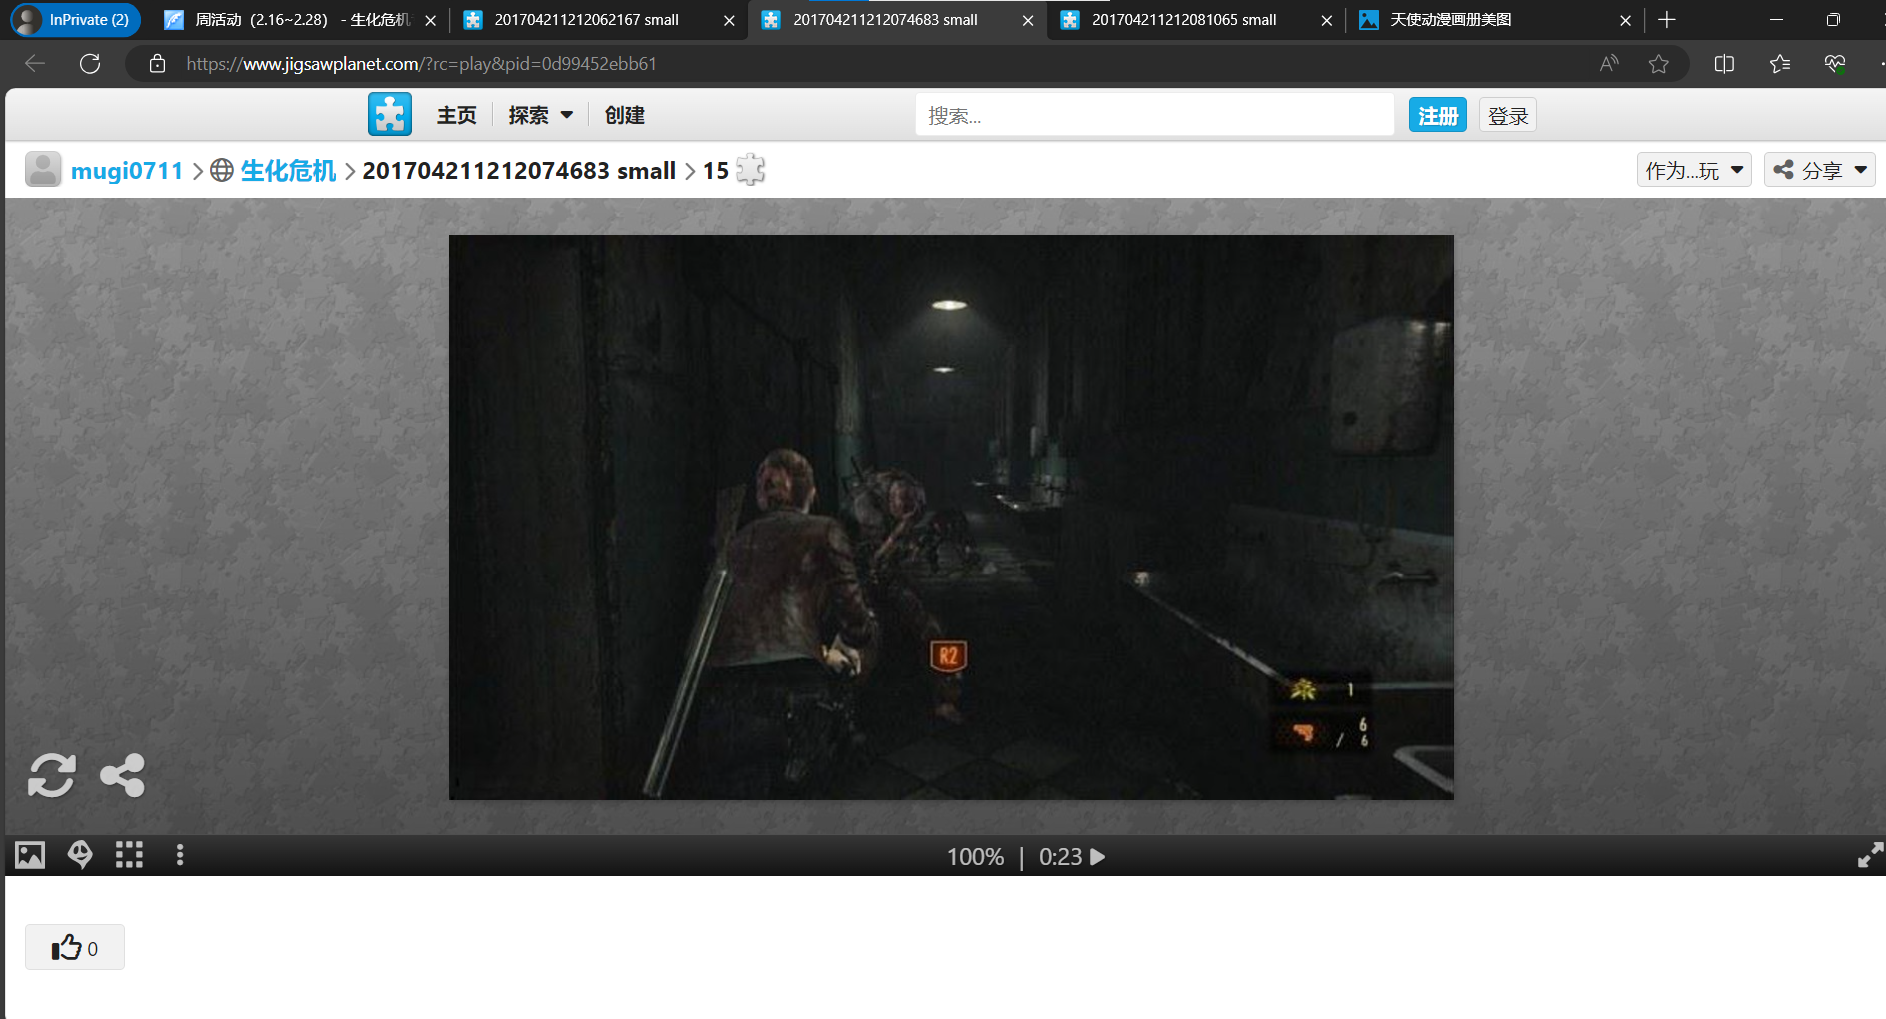
Task: Open mugi0711 user profile link
Action: 126,171
